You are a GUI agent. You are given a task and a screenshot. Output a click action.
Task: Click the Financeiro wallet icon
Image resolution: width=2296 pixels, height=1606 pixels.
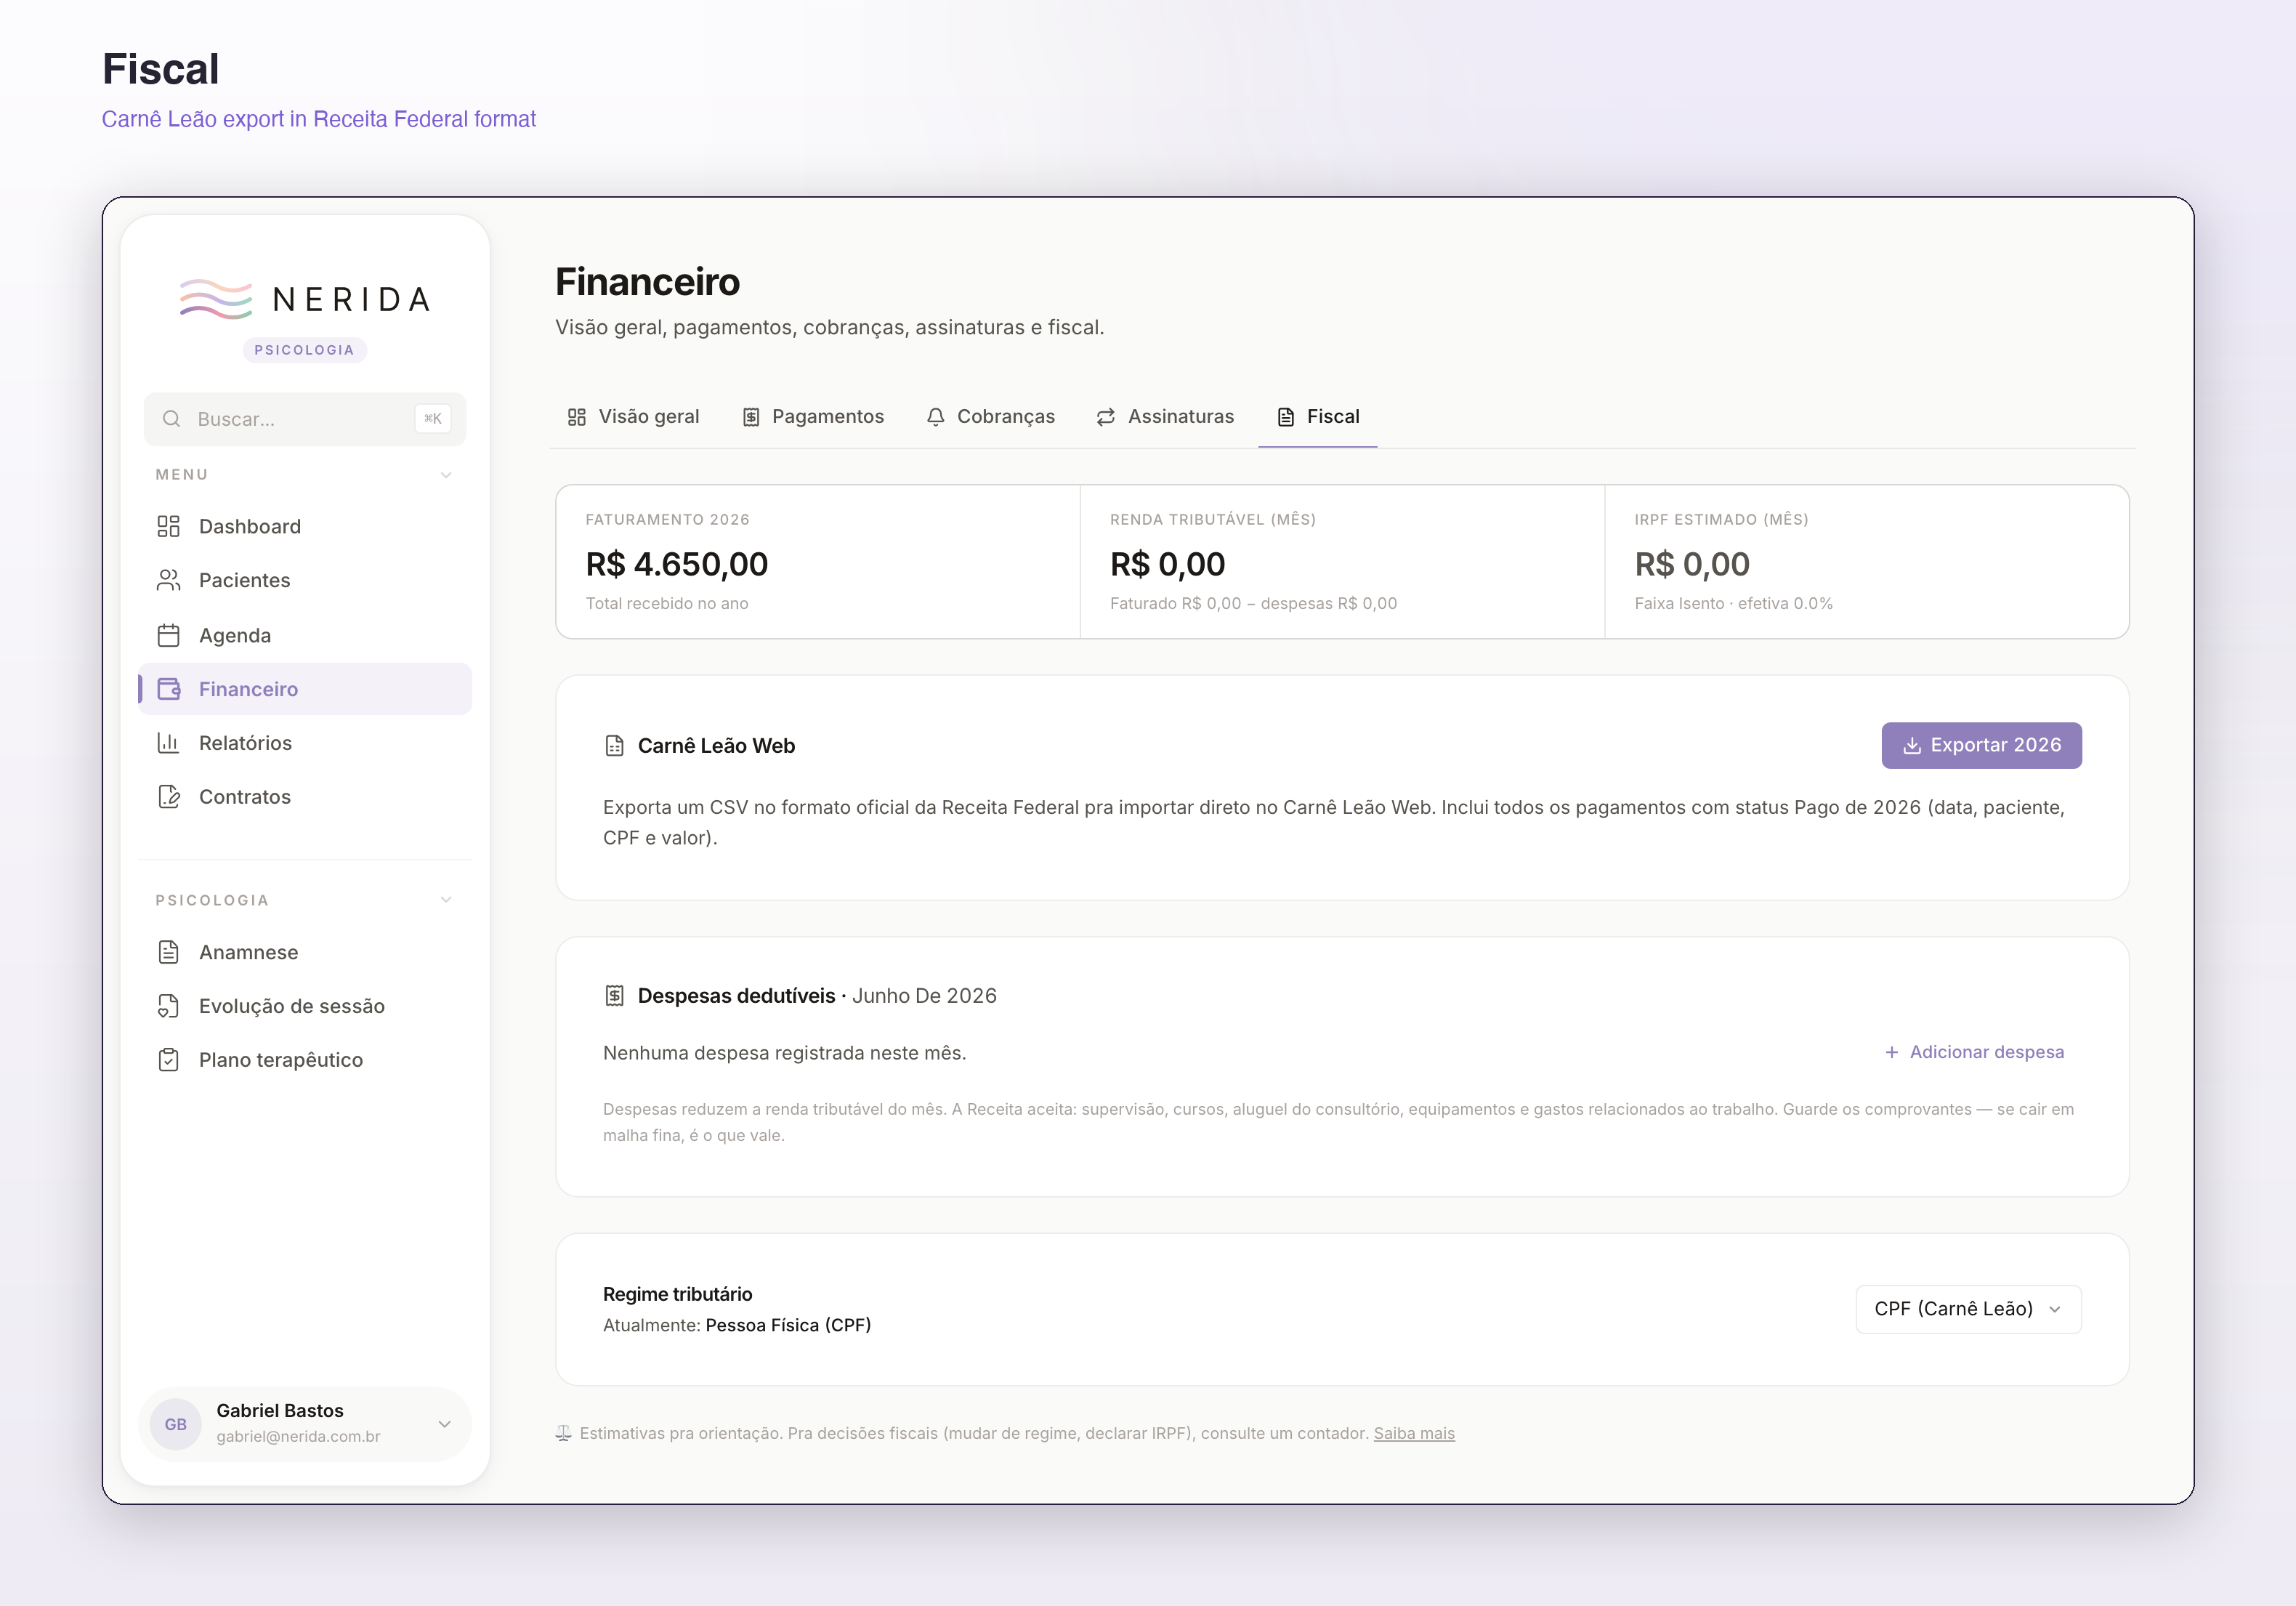pyautogui.click(x=168, y=689)
